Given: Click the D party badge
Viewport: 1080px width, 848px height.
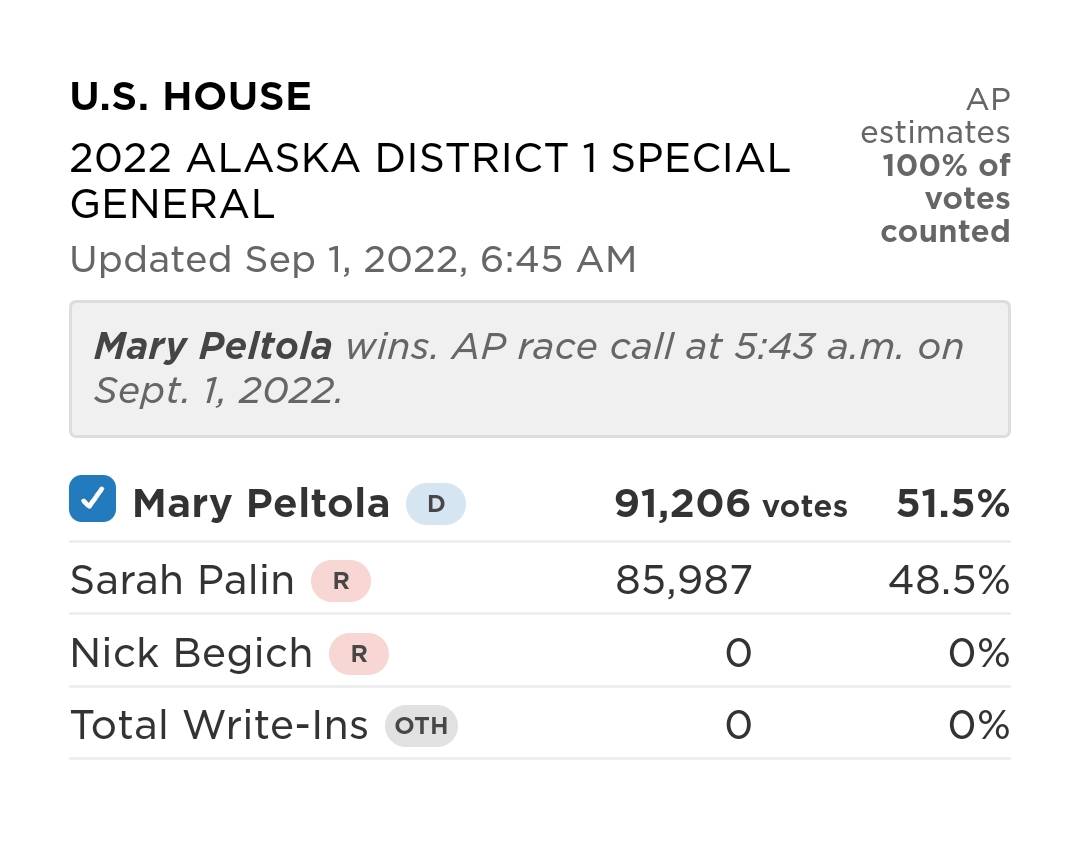Looking at the screenshot, I should tap(436, 504).
